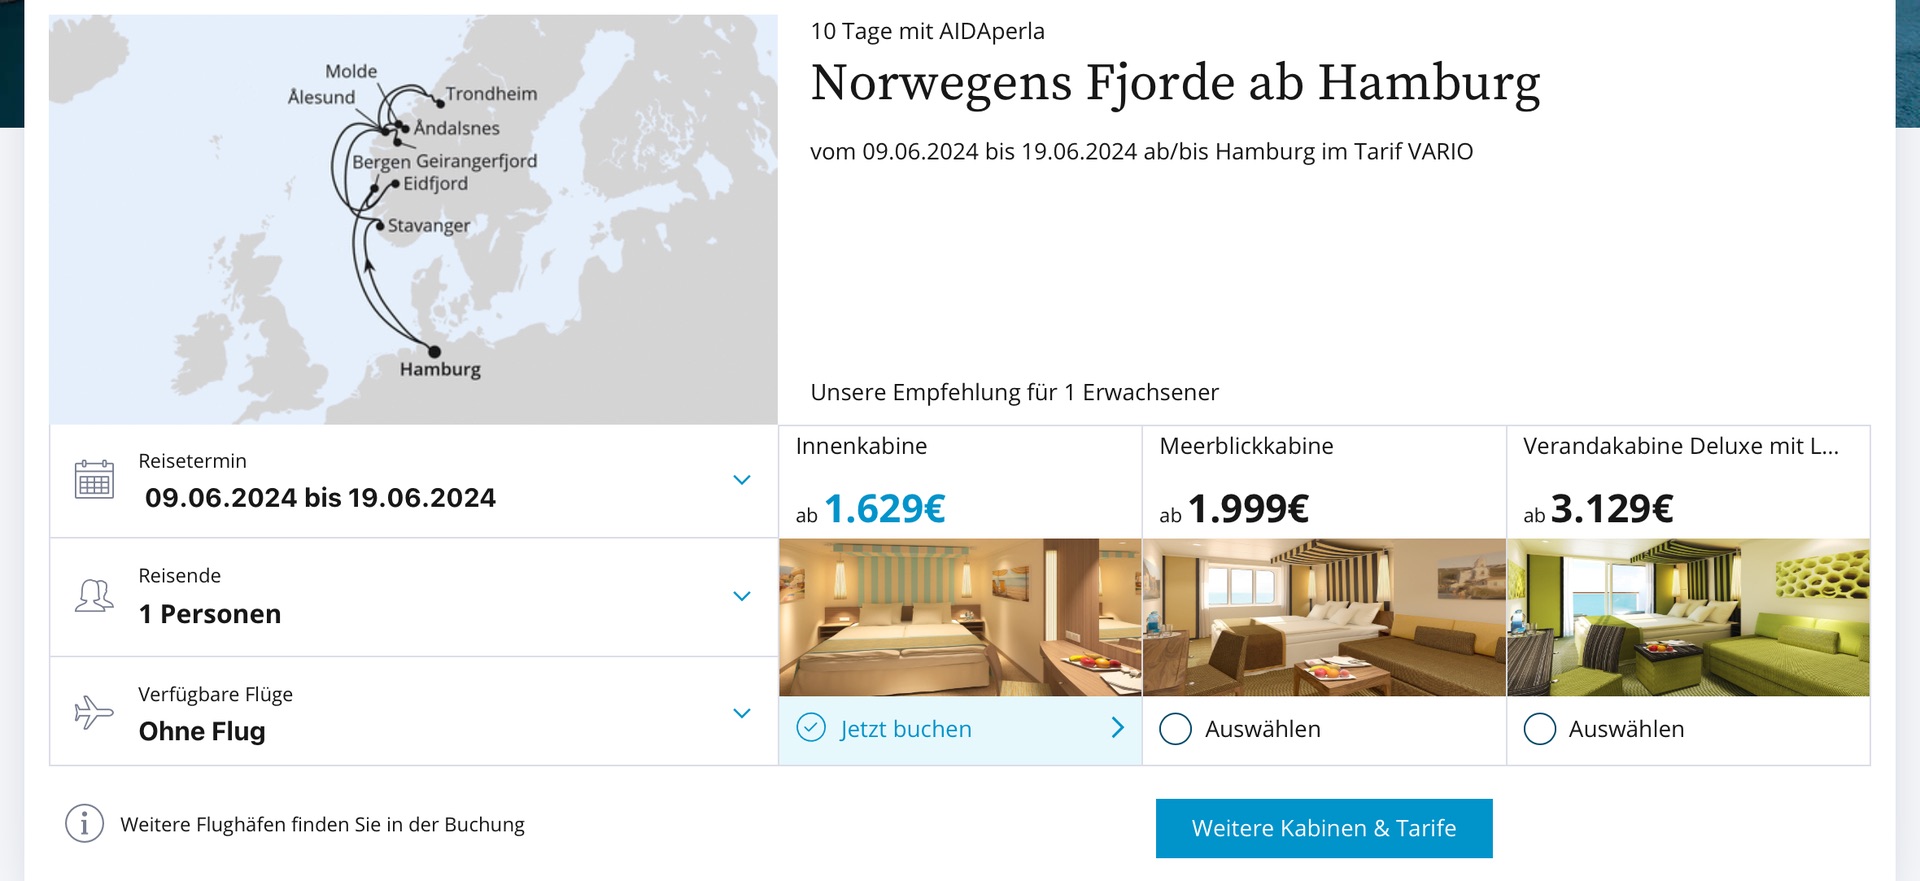Click the checkmark icon in Jetzt buchen

coord(811,727)
